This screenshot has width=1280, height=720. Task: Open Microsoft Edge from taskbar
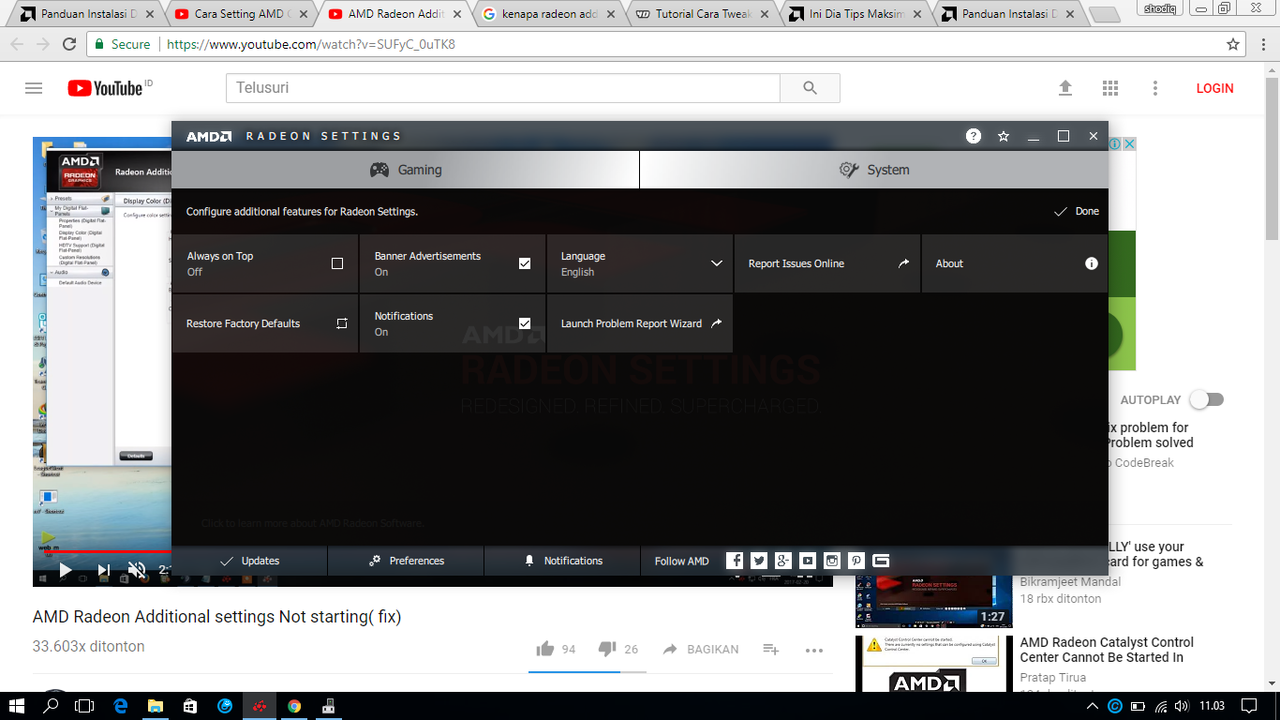pos(121,706)
